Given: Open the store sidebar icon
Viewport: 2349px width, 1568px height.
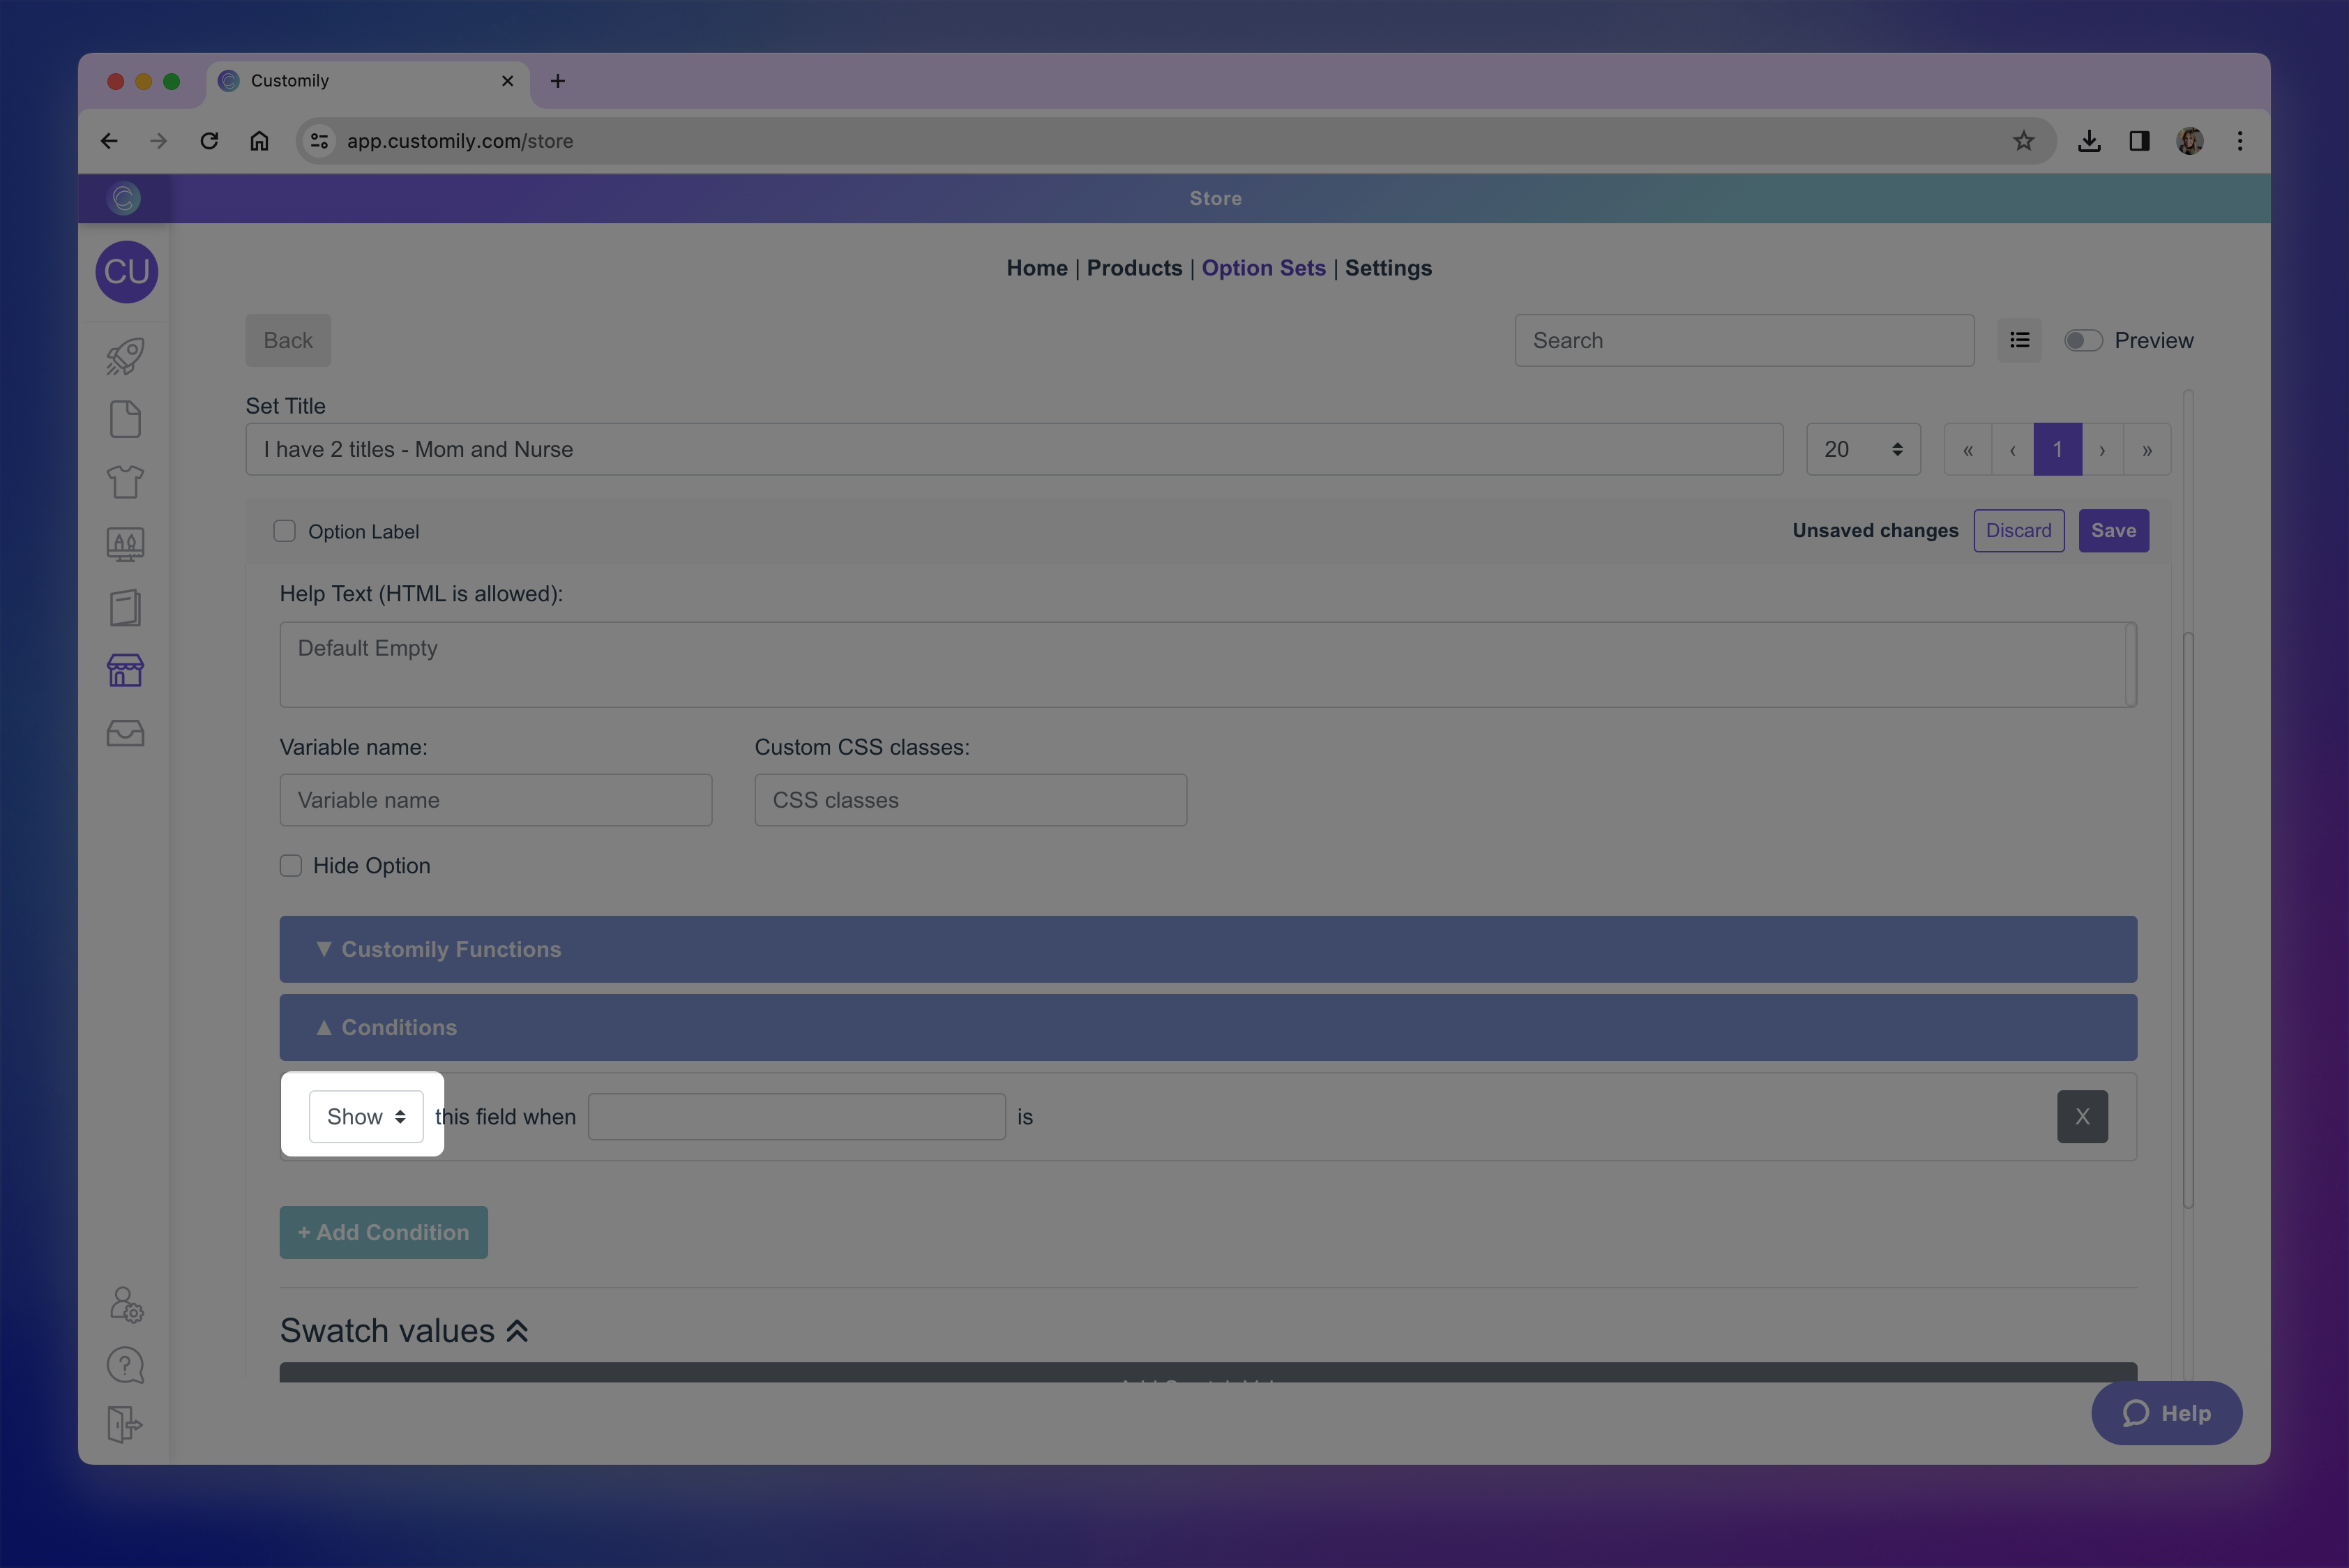Looking at the screenshot, I should 125,670.
